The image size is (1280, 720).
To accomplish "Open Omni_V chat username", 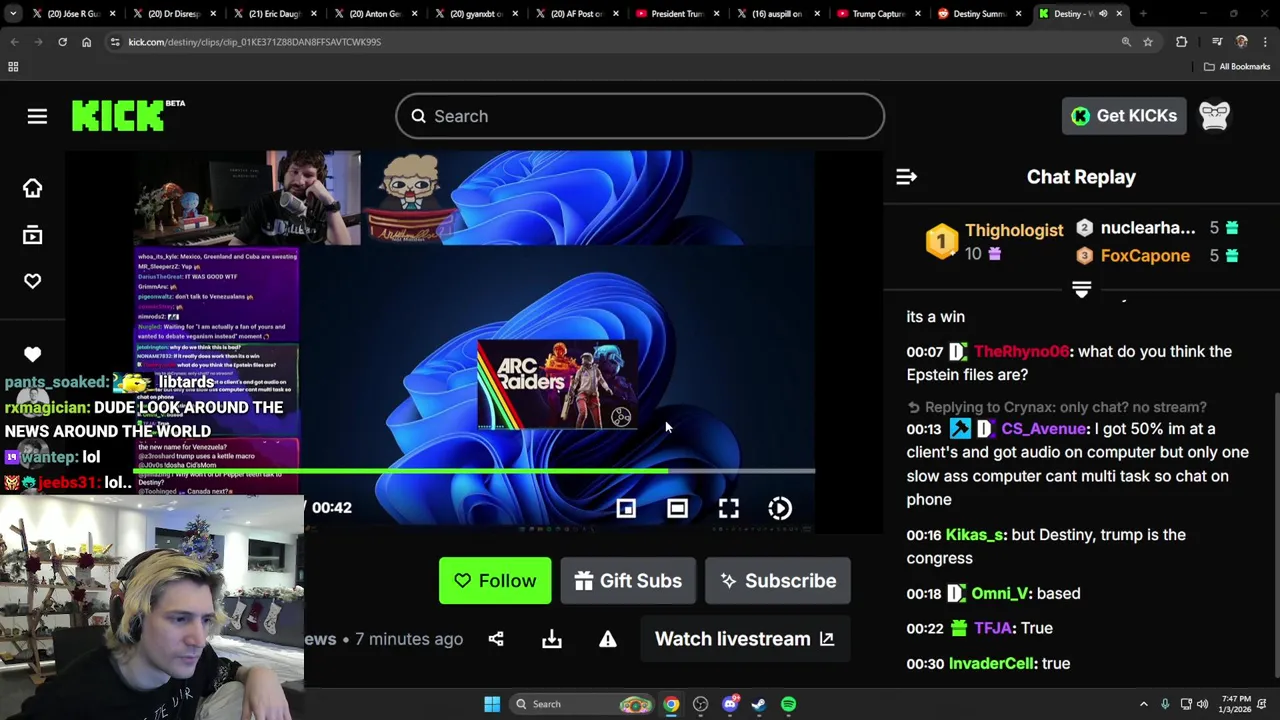I will pos(999,594).
